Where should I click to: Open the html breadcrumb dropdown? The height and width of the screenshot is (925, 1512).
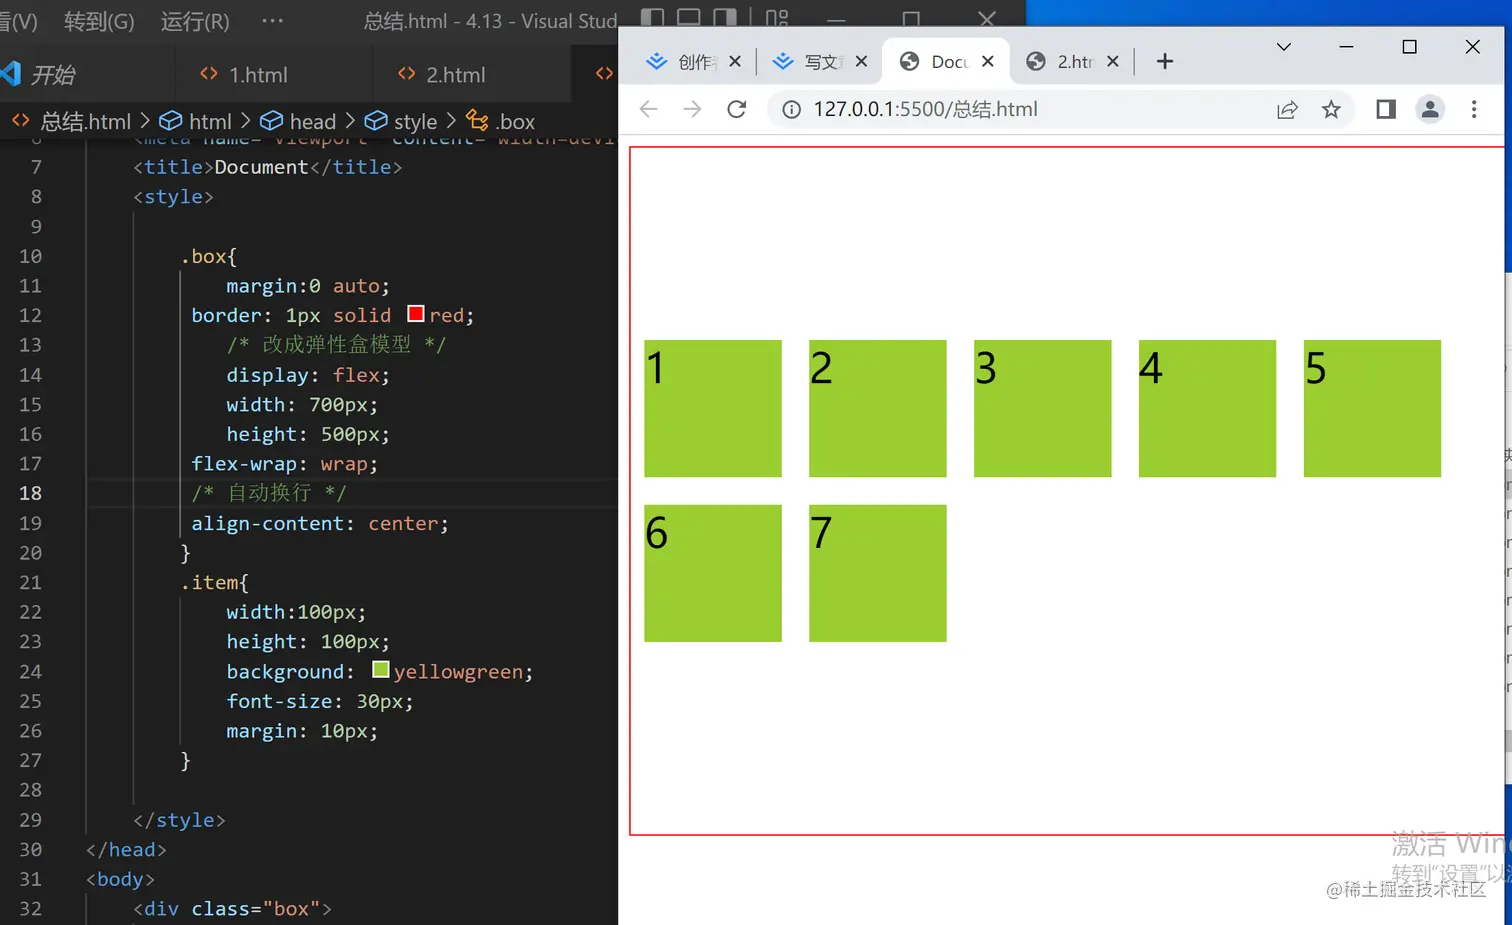point(196,121)
